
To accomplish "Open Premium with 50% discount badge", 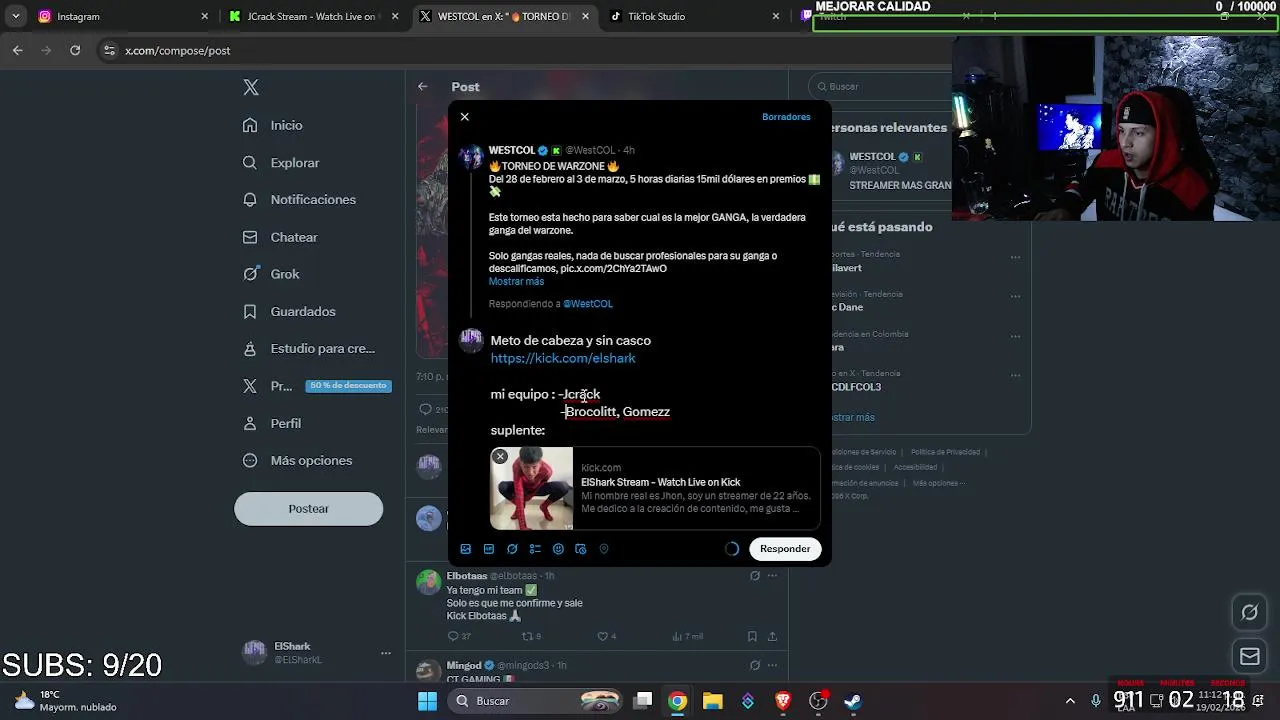I will [x=316, y=386].
